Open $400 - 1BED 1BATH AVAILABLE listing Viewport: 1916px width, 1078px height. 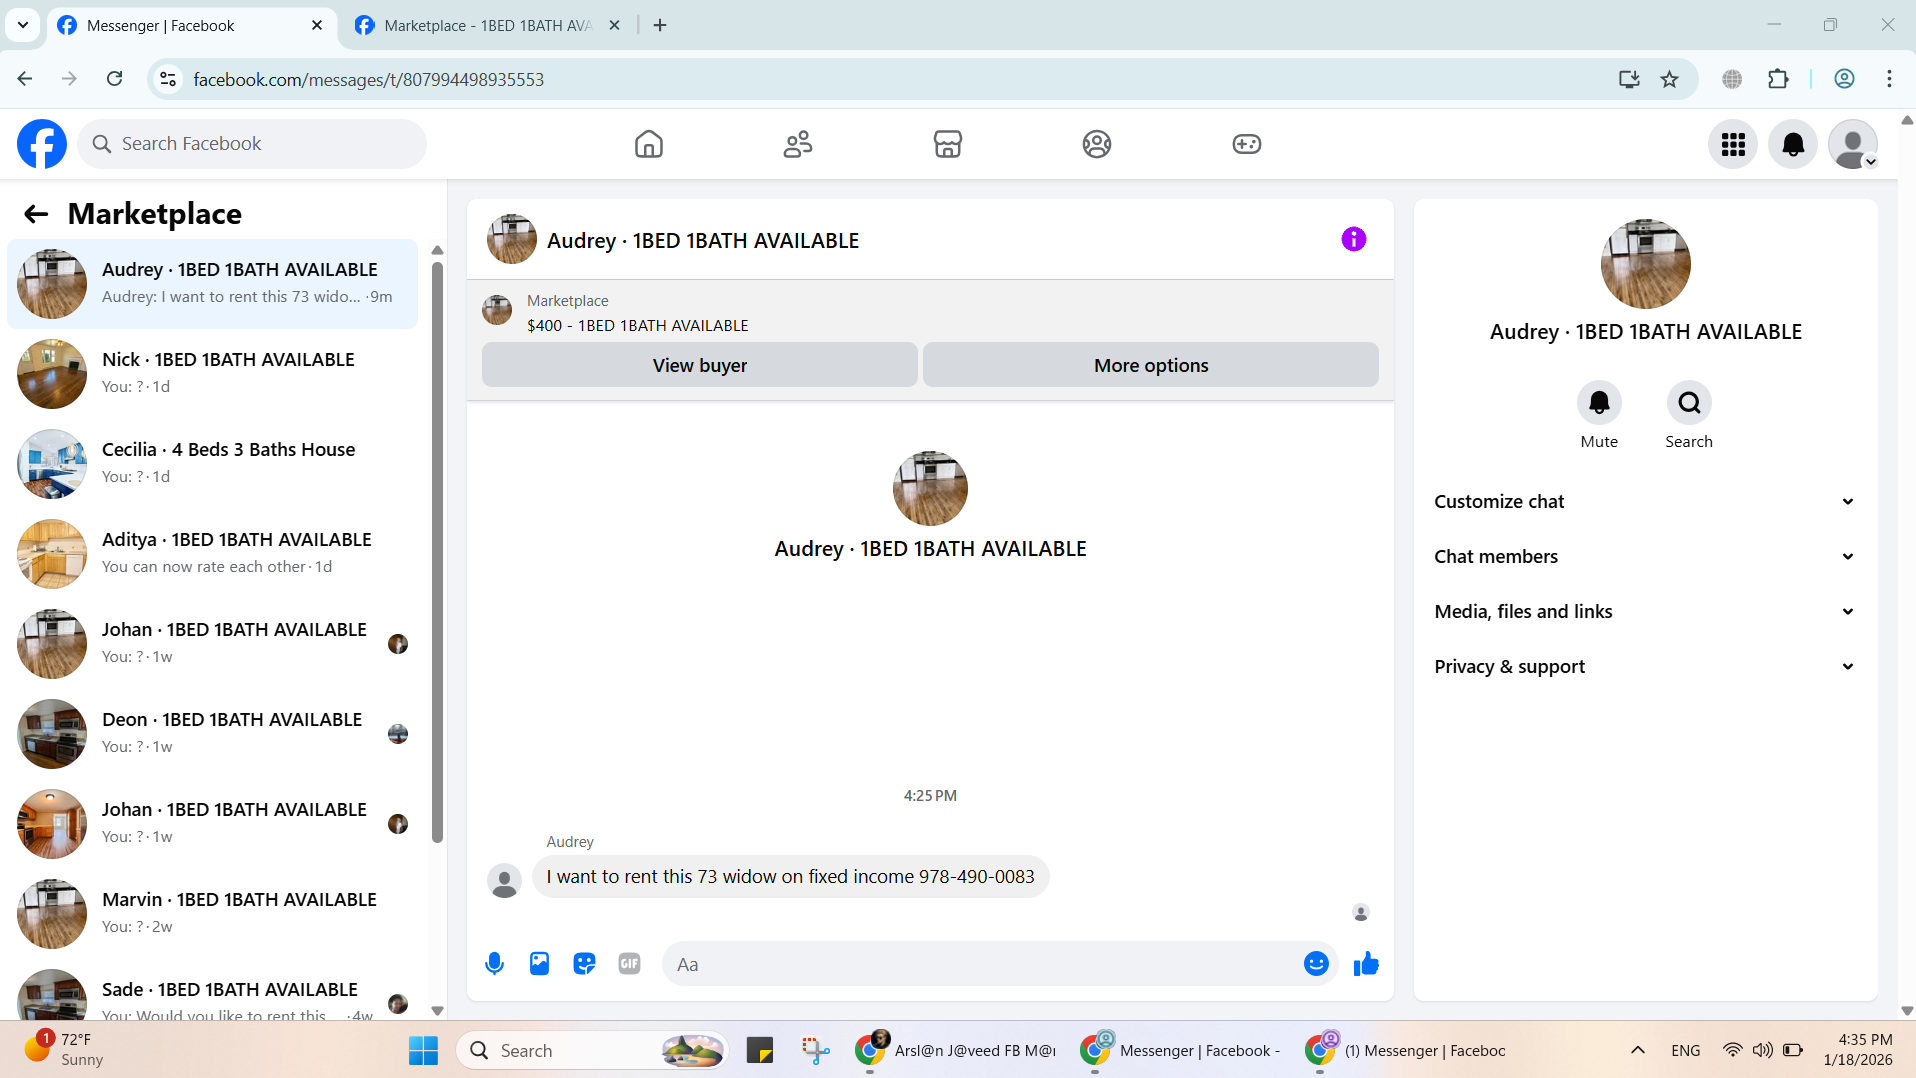pyautogui.click(x=638, y=326)
